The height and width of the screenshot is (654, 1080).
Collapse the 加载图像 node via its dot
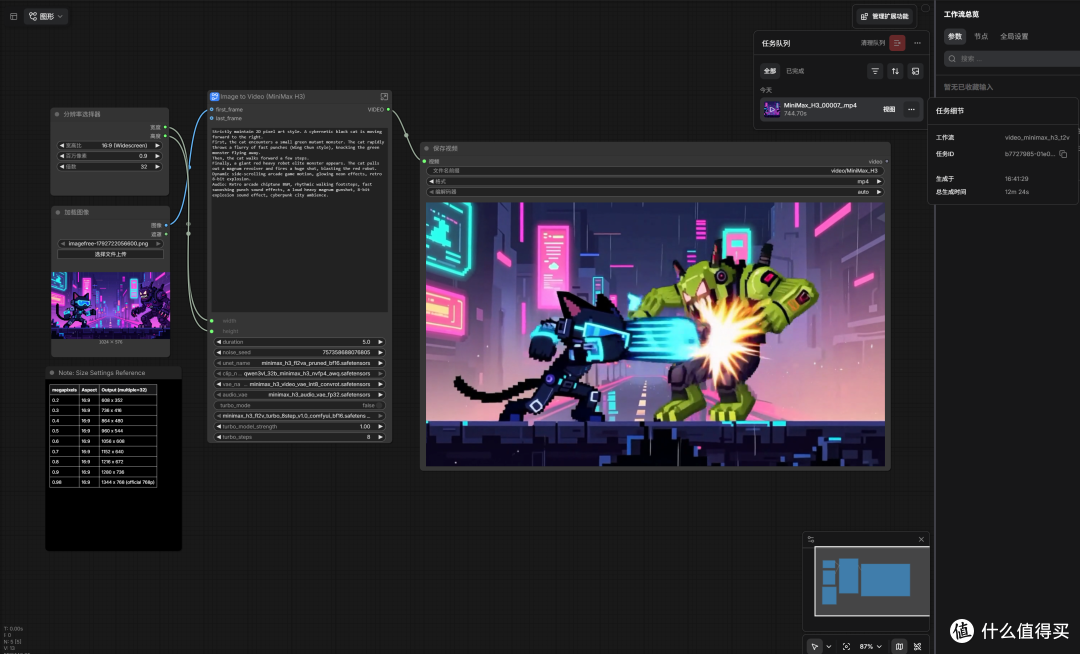click(57, 212)
